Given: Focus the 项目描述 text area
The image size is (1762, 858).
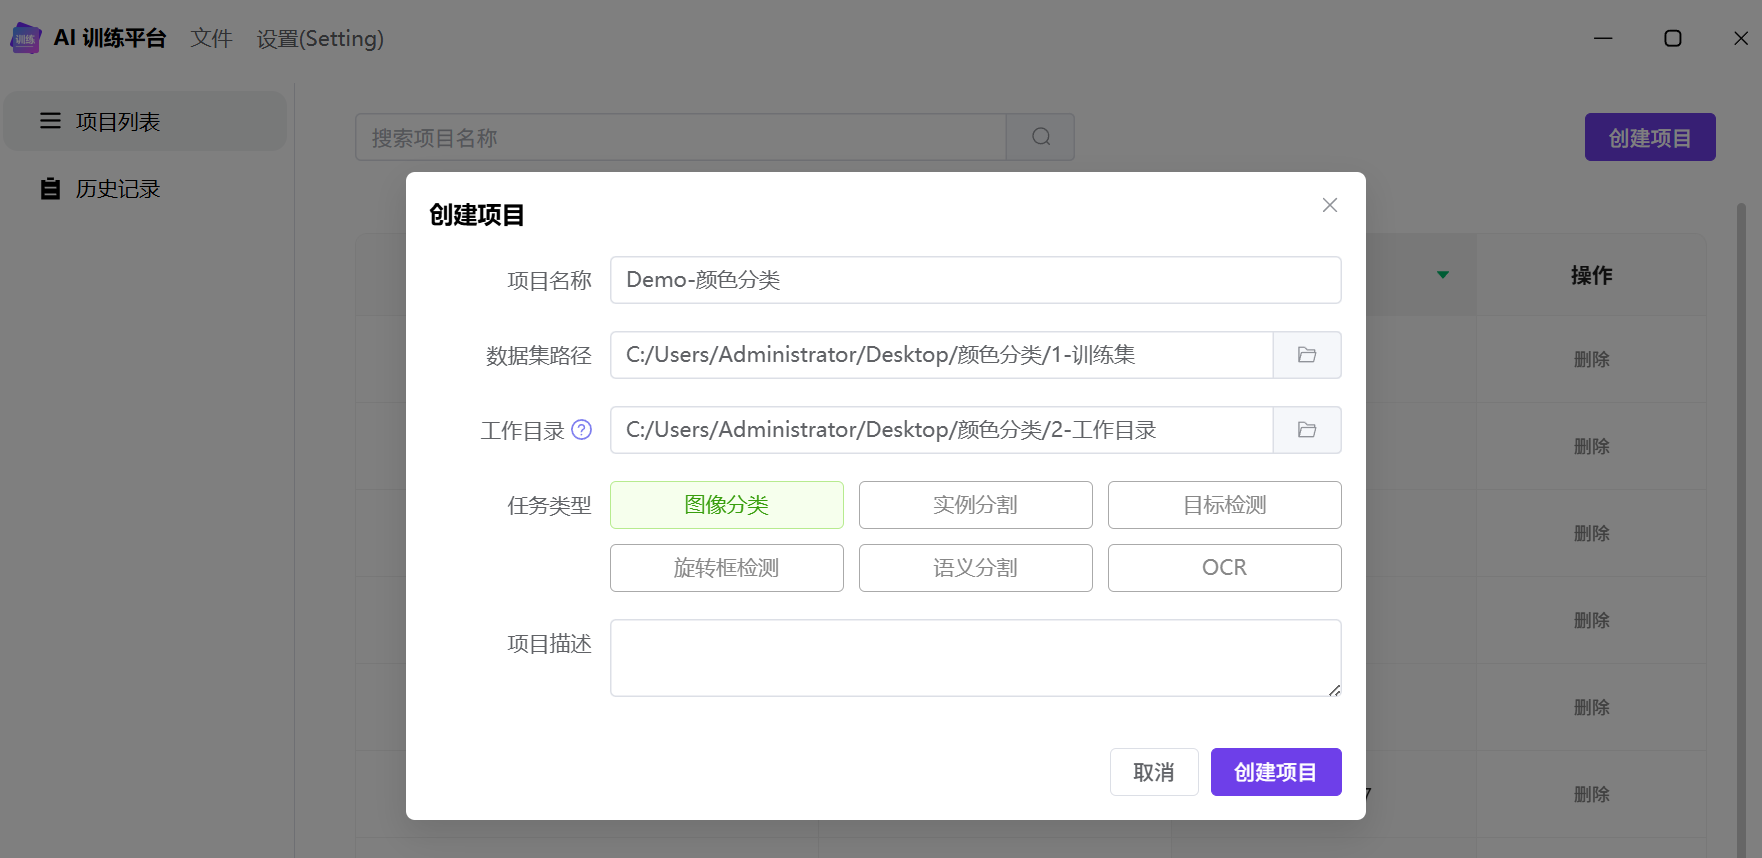Looking at the screenshot, I should (975, 657).
